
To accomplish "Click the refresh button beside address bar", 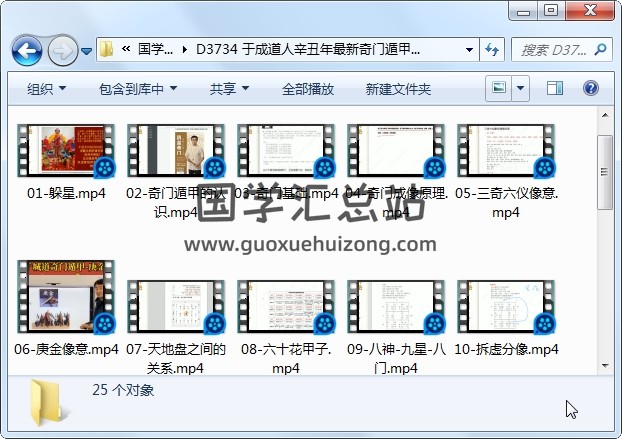I will [x=492, y=49].
